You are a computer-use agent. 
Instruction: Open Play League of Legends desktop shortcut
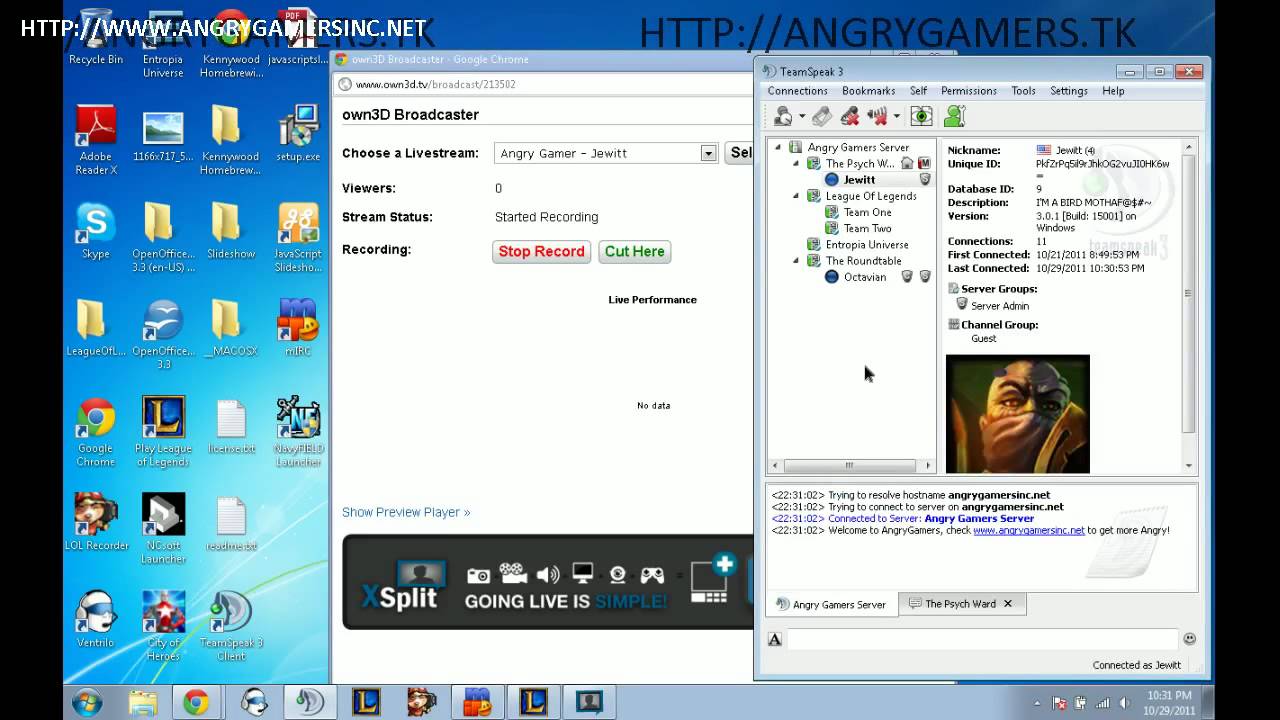(x=163, y=433)
